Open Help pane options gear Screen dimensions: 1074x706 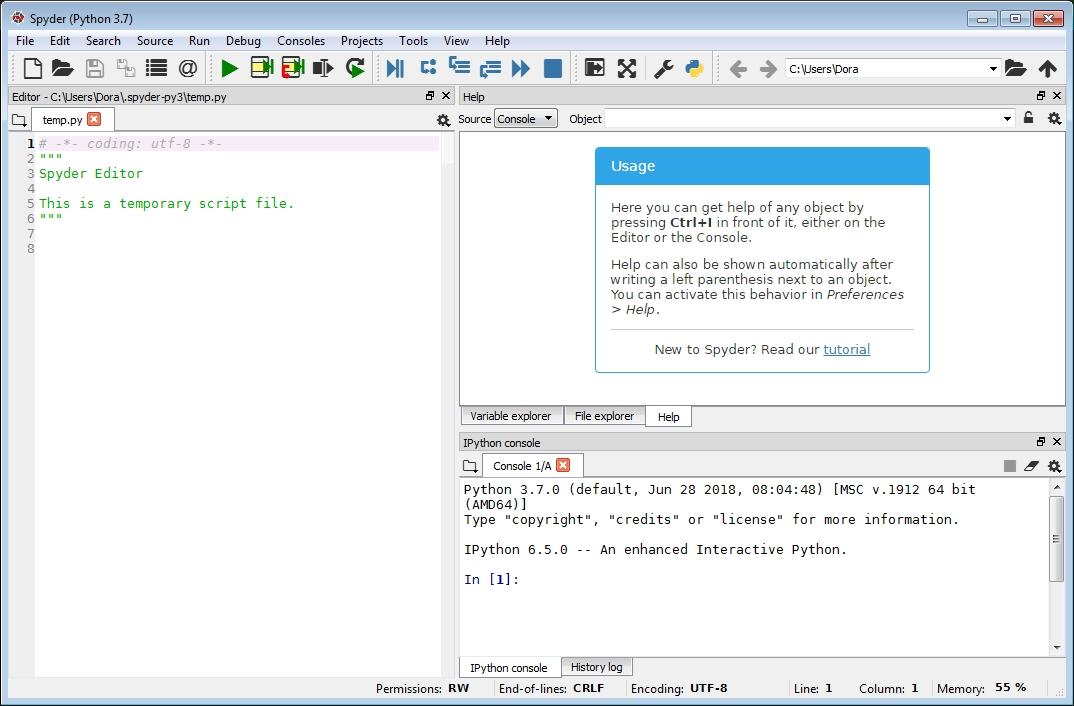pos(1055,119)
